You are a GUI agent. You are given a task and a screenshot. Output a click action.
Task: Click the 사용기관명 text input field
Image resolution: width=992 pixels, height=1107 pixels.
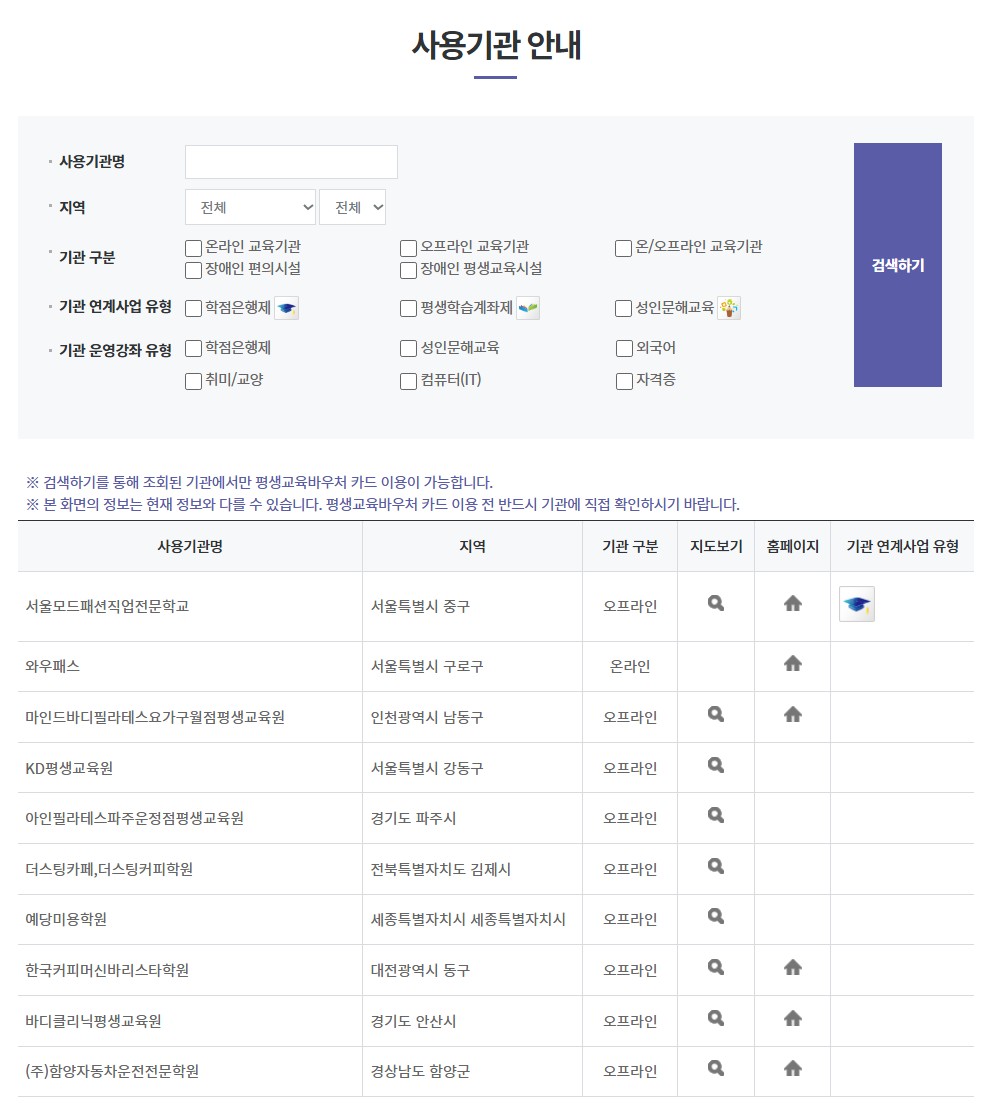coord(290,161)
